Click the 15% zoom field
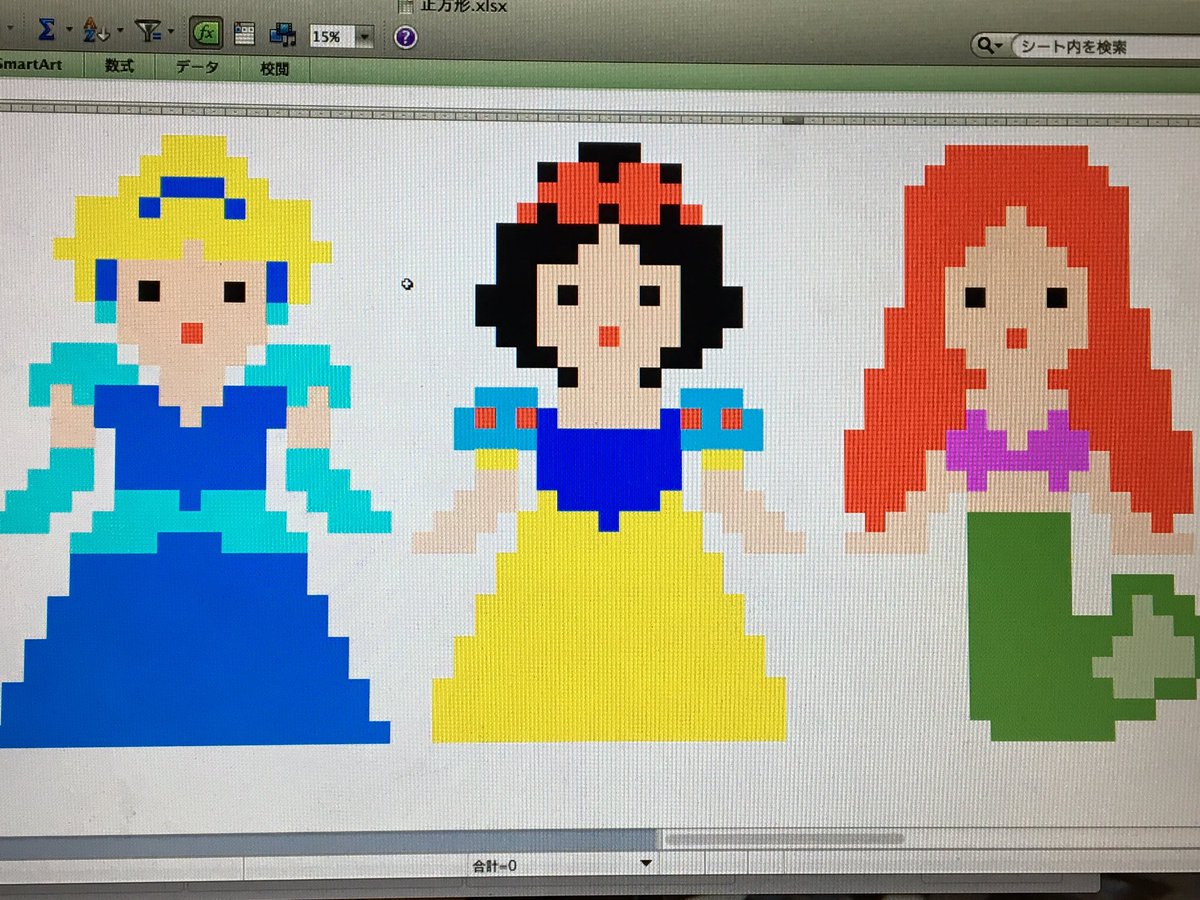The image size is (1200, 900). 331,37
